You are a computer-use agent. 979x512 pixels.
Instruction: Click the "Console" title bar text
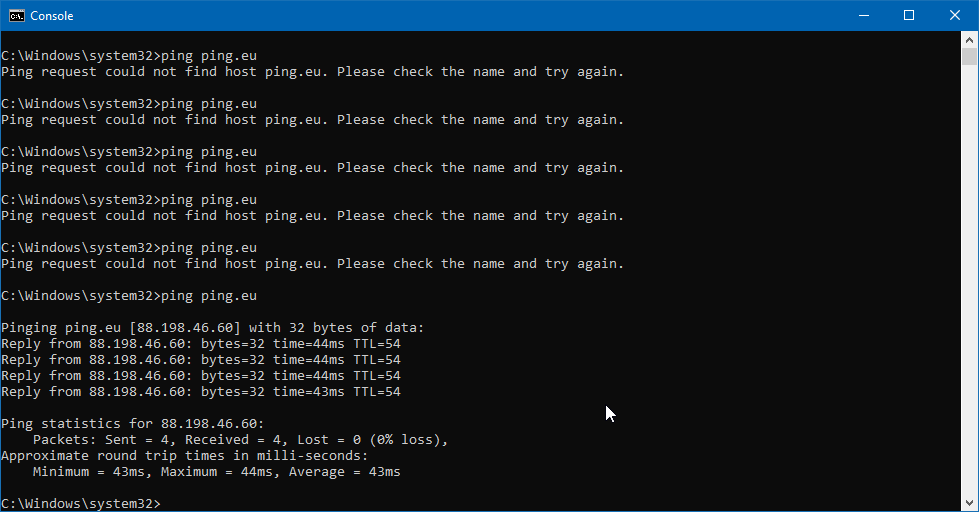52,16
